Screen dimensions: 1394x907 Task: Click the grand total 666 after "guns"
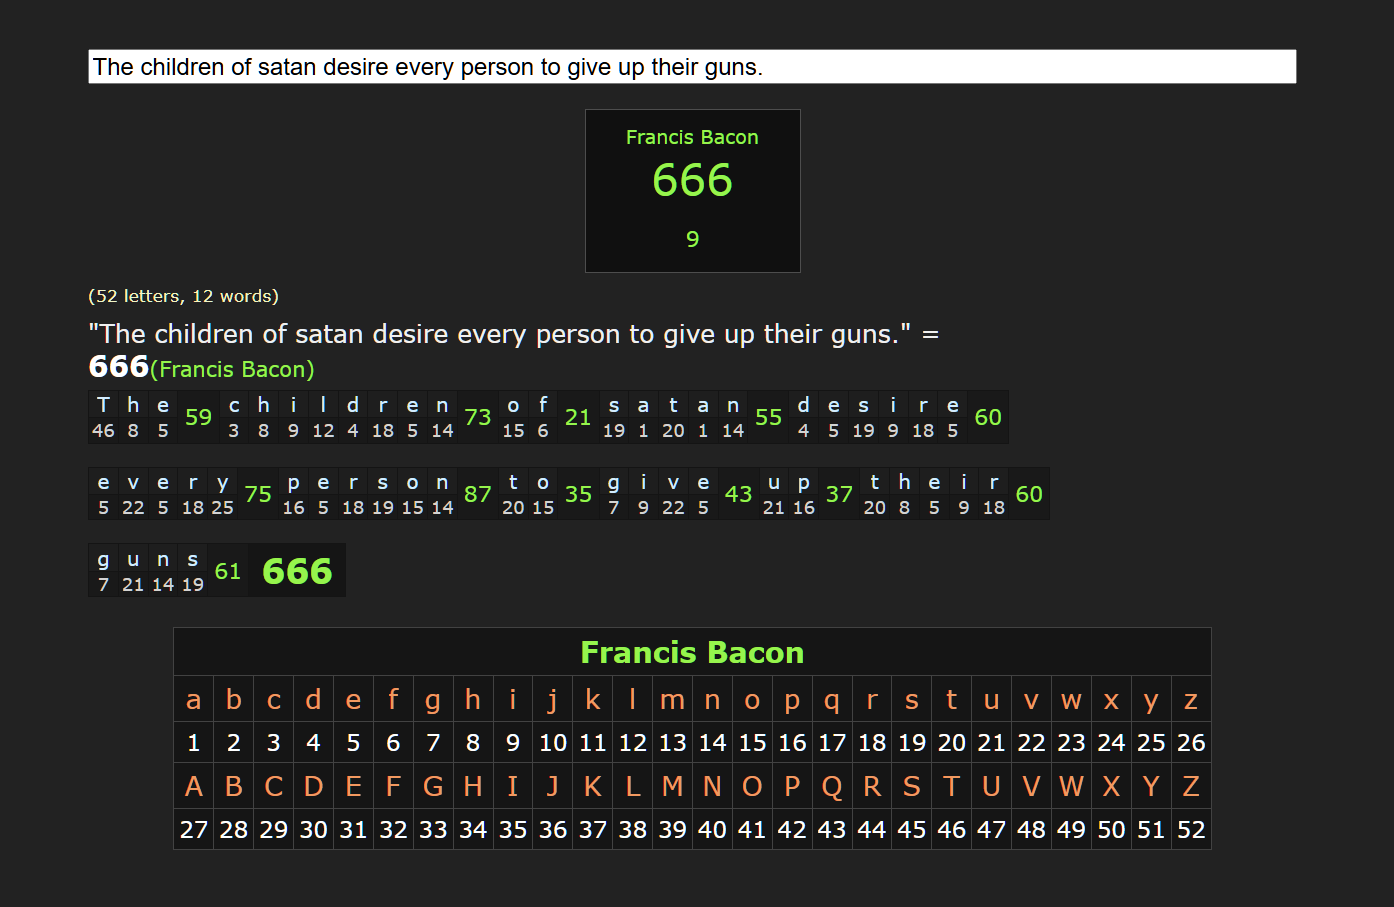(x=297, y=571)
